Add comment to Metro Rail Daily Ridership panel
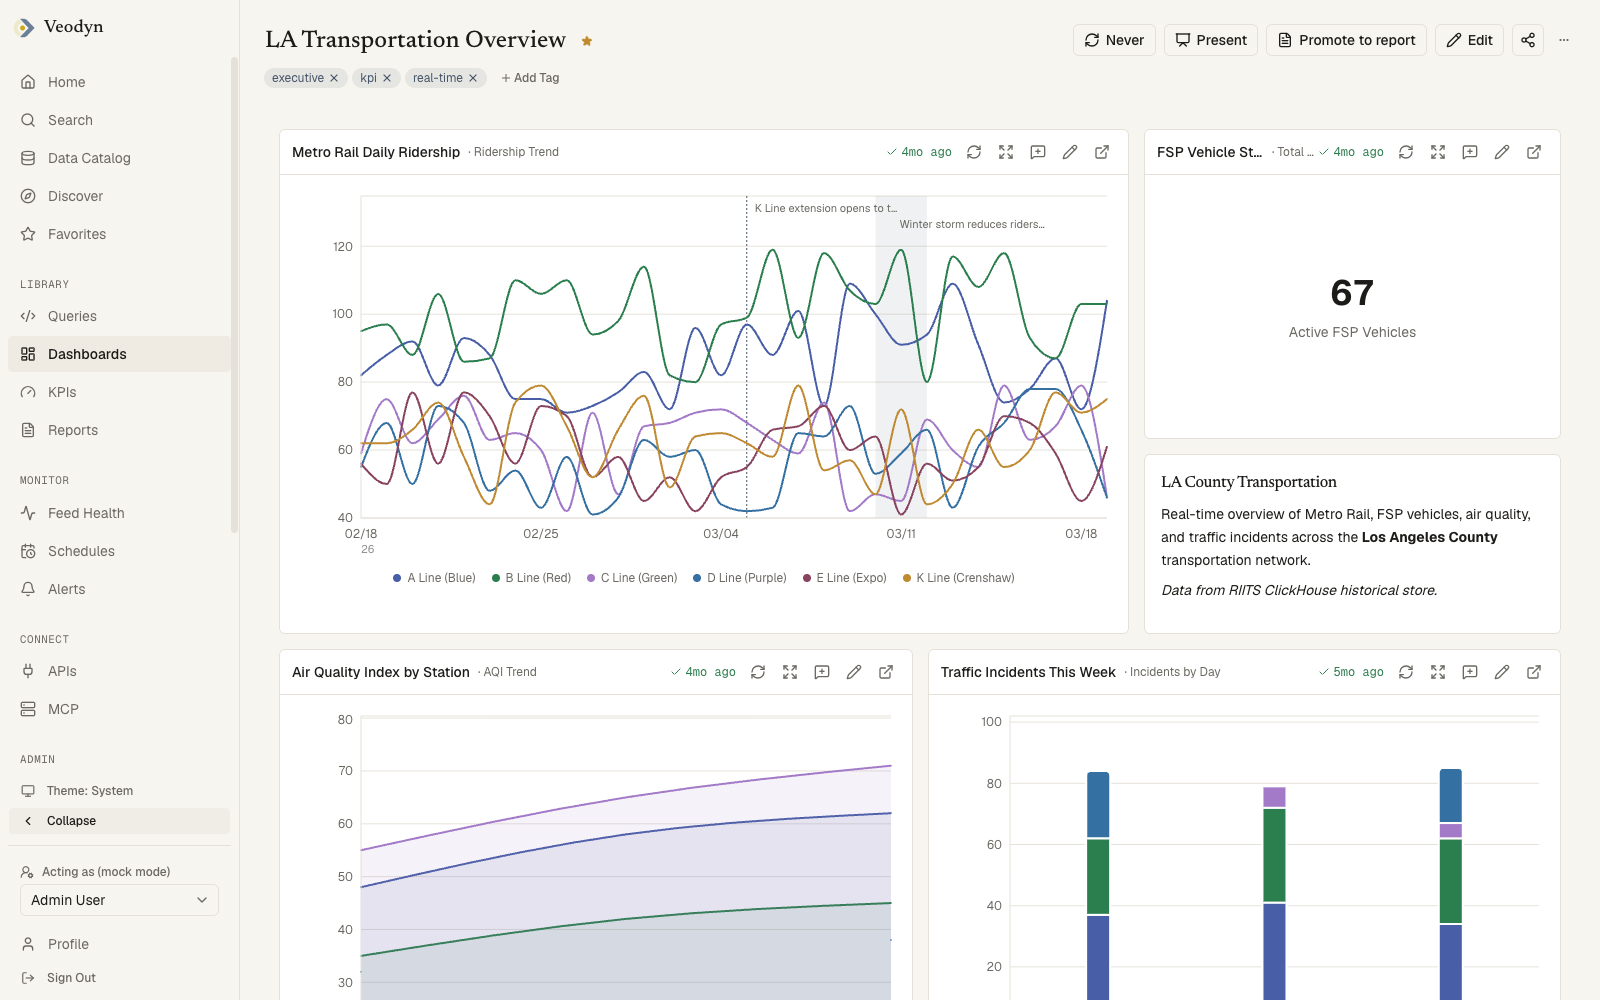This screenshot has height=1000, width=1600. [1038, 152]
